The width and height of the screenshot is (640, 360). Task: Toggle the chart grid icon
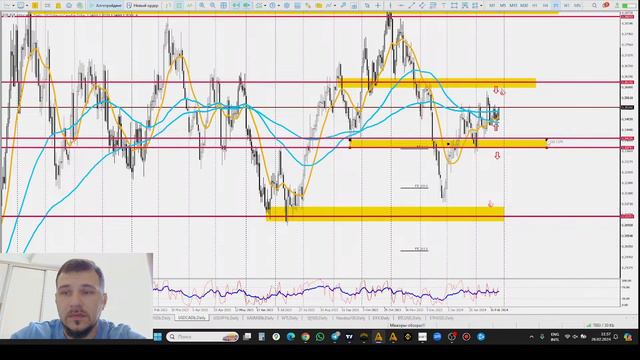pyautogui.click(x=224, y=6)
